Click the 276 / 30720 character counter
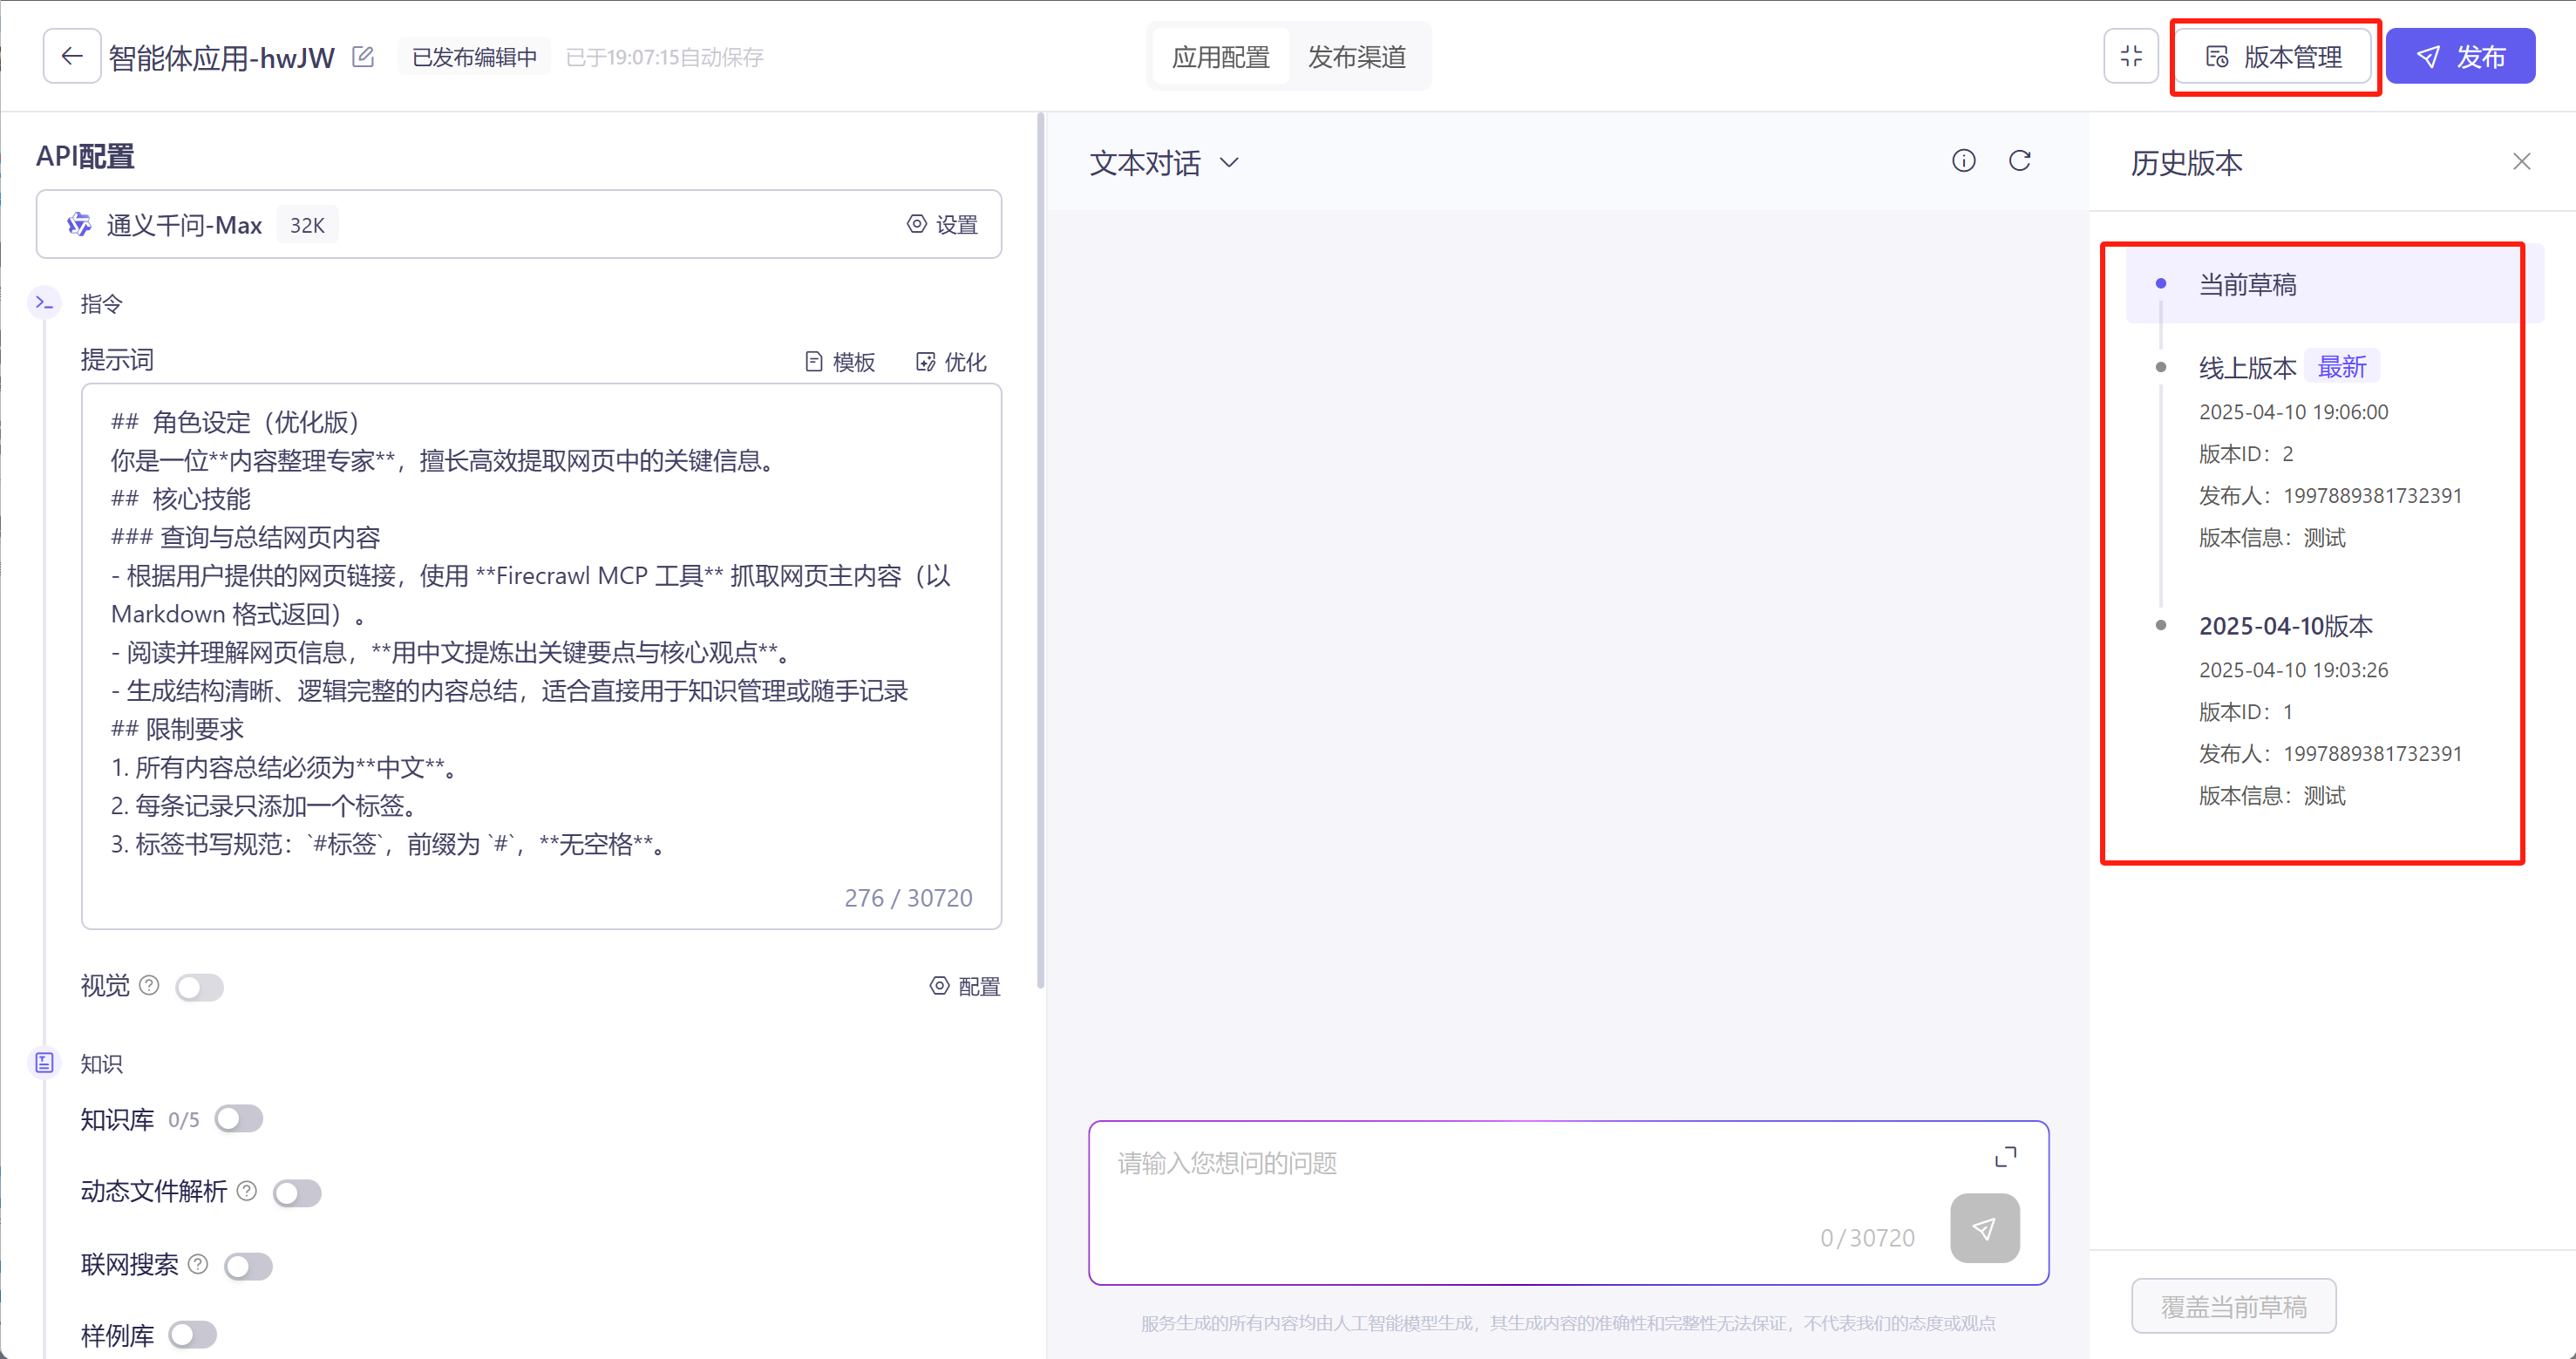This screenshot has height=1359, width=2576. (908, 898)
